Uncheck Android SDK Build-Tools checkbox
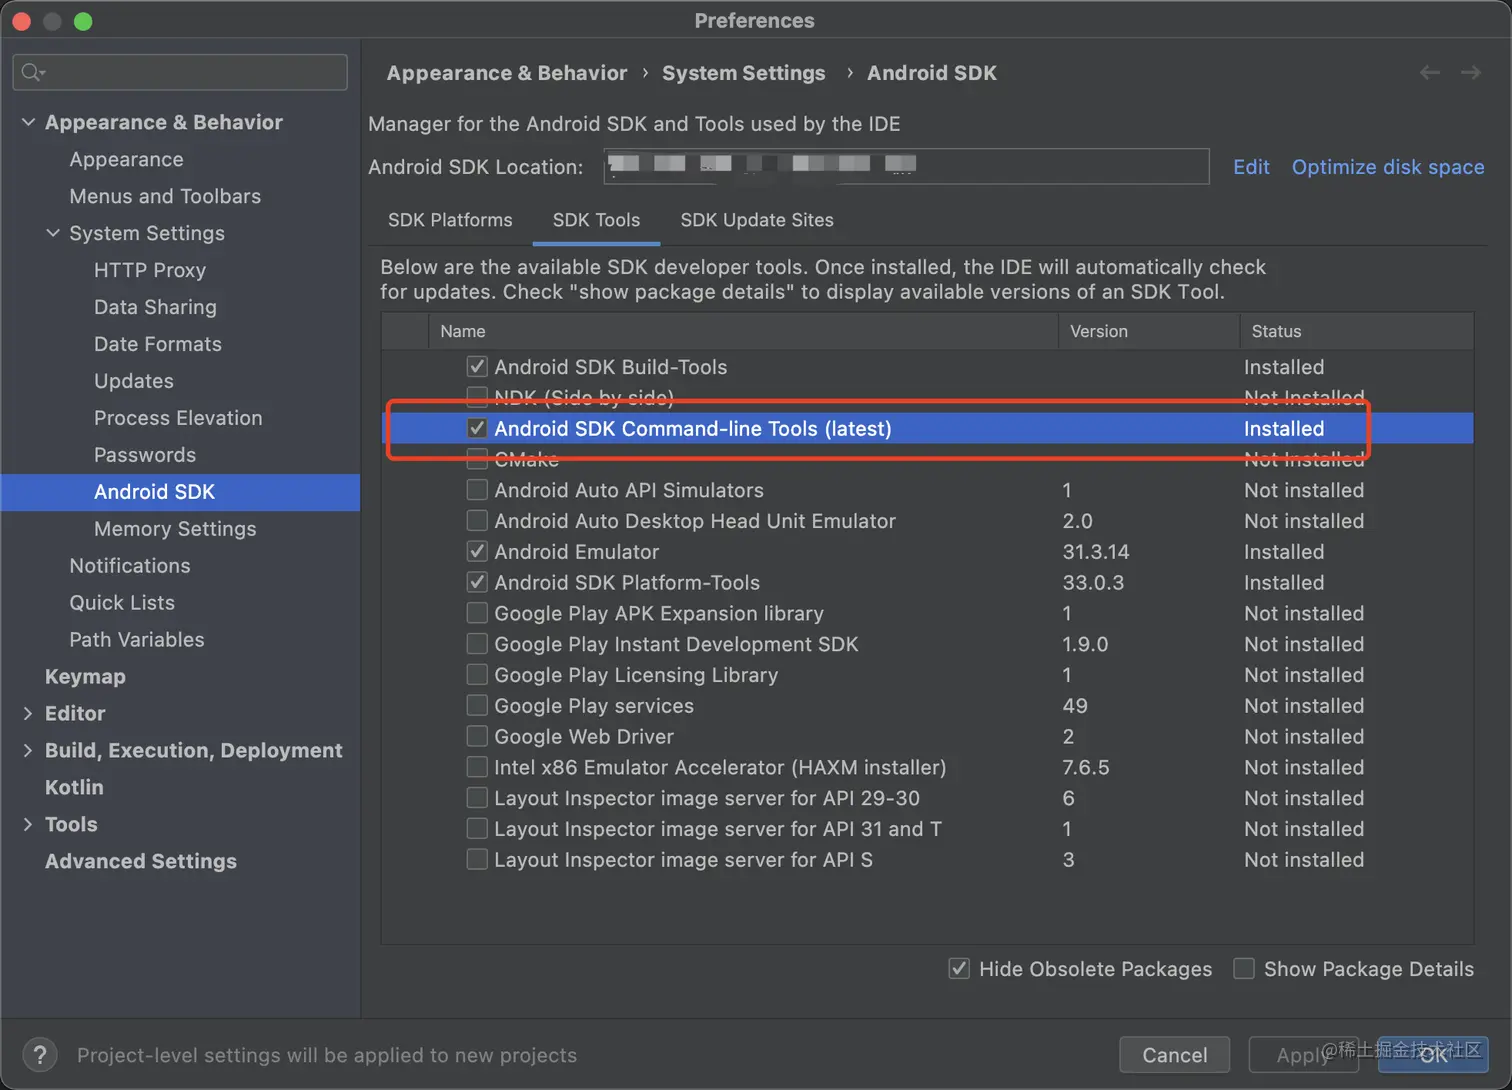This screenshot has height=1090, width=1512. click(x=477, y=367)
